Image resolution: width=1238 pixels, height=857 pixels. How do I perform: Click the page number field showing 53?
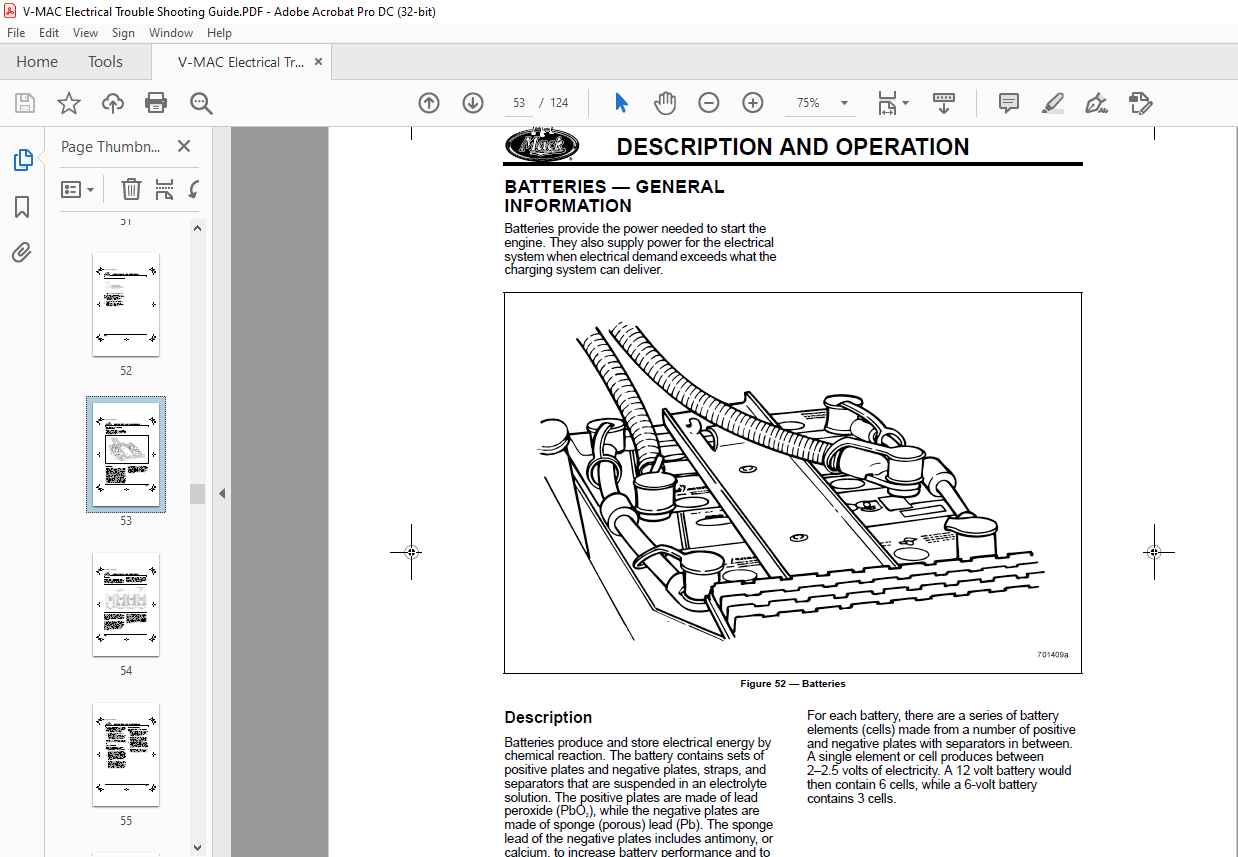click(x=519, y=103)
